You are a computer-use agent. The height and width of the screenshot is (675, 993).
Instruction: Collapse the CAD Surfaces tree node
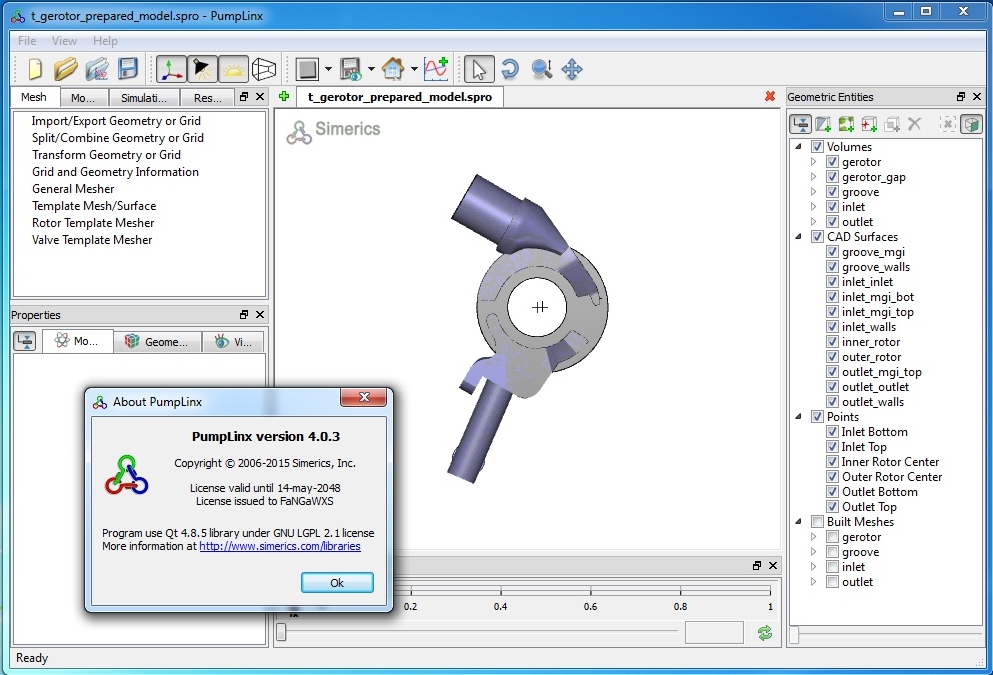click(x=799, y=237)
